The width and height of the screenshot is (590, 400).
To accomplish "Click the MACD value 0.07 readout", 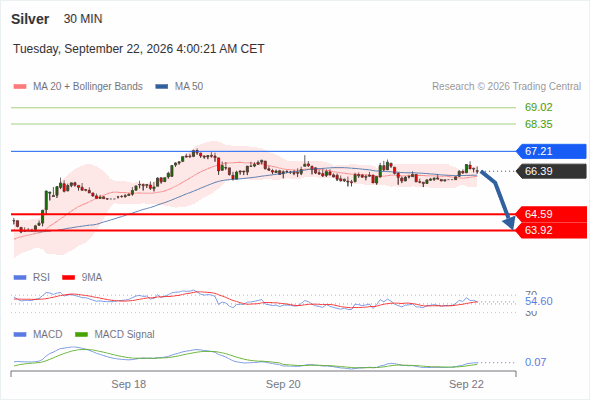I will pos(535,362).
